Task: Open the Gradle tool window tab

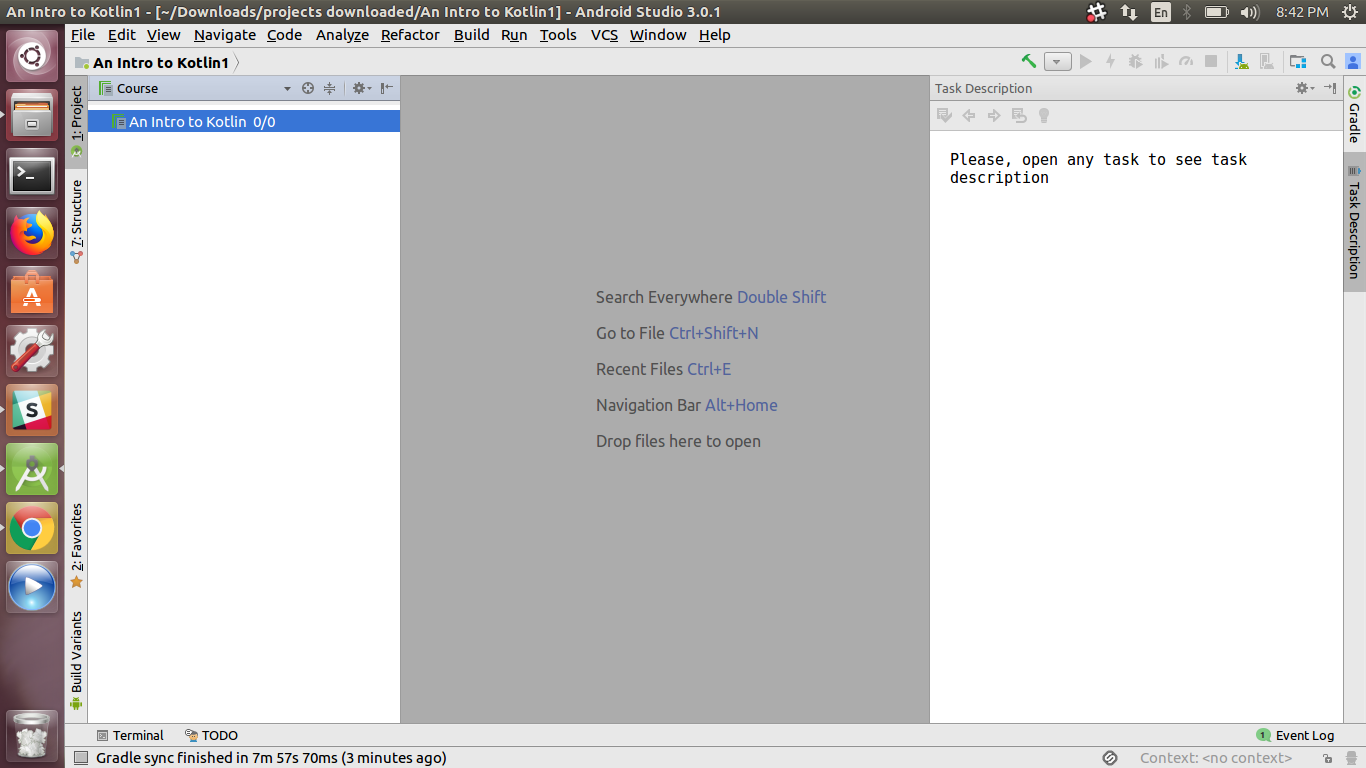Action: (1354, 114)
